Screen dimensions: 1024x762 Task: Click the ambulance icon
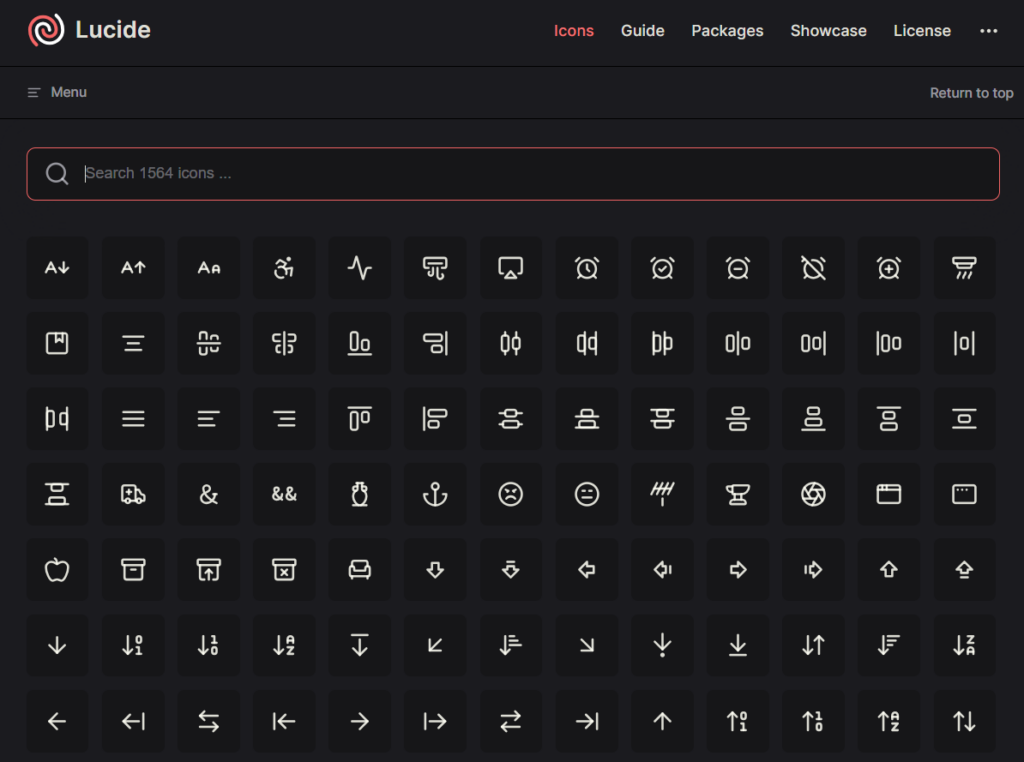click(x=133, y=494)
